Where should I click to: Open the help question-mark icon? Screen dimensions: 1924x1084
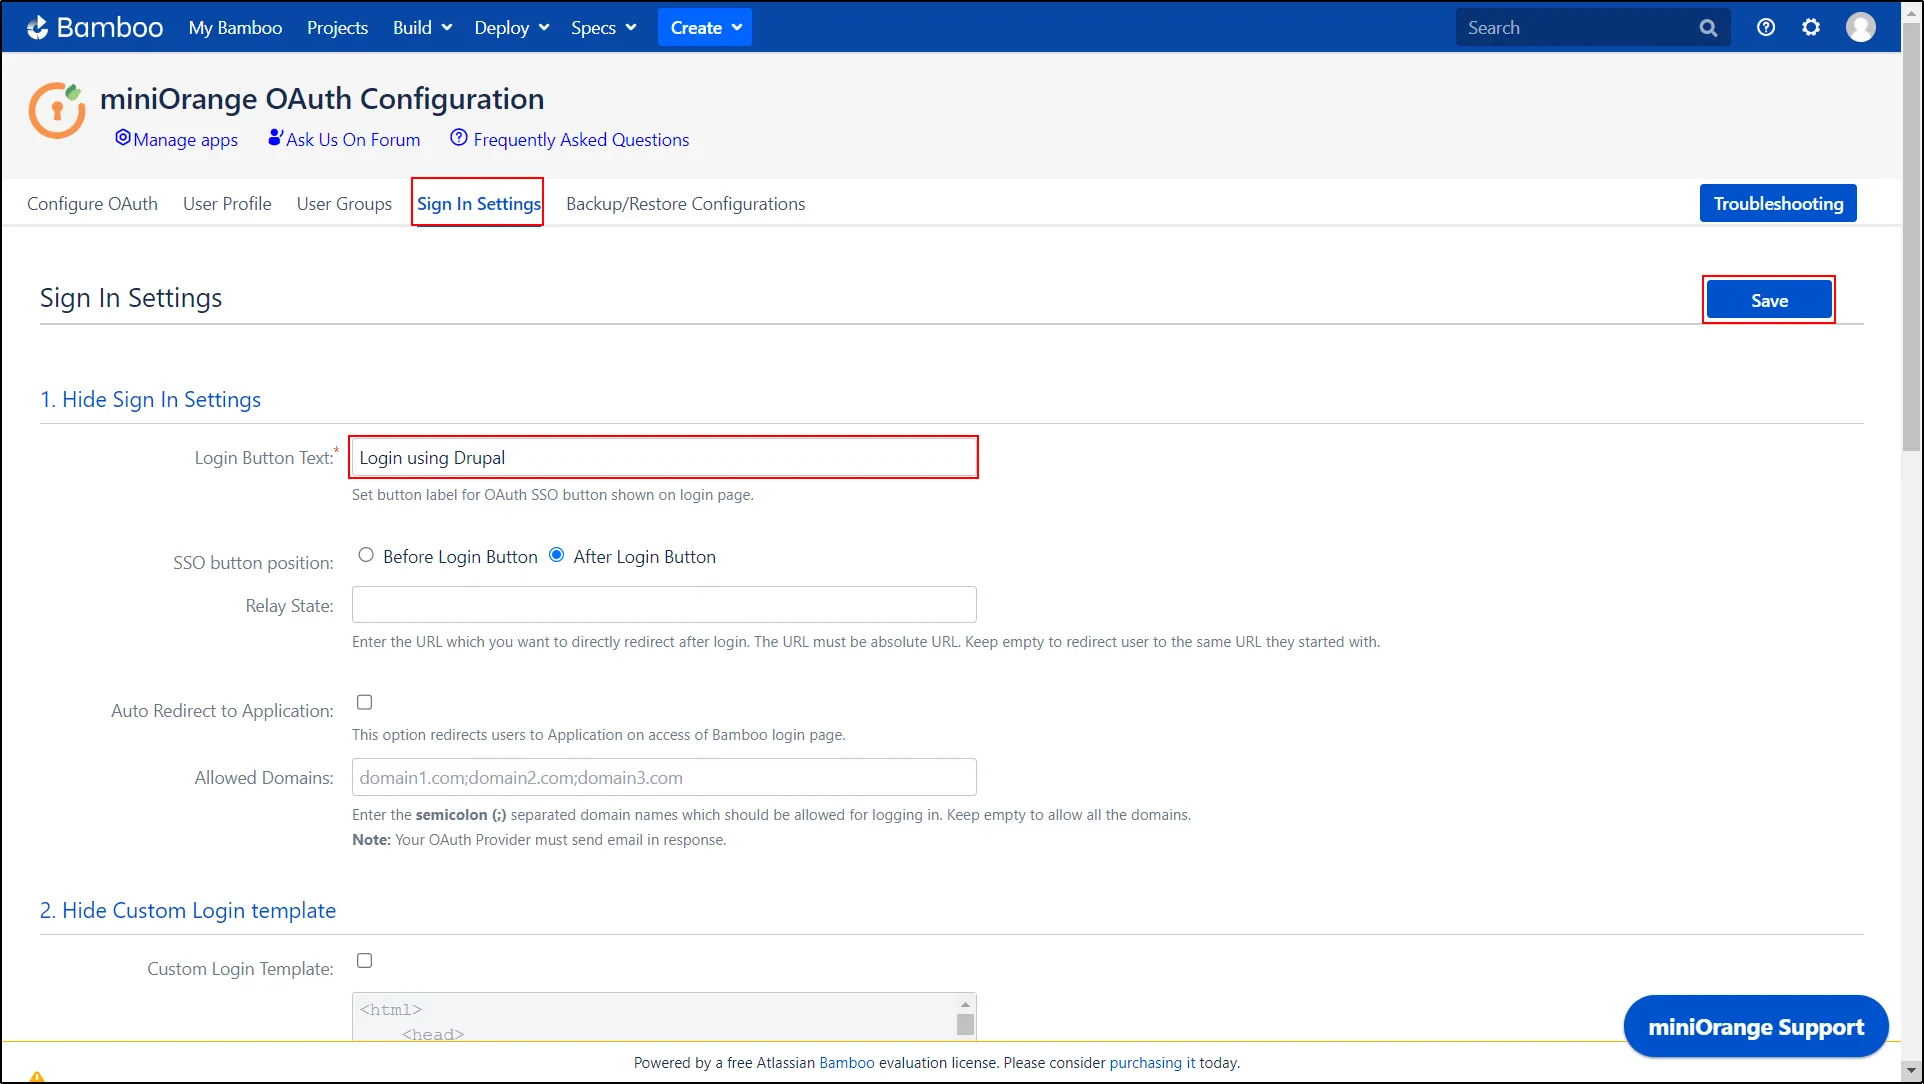coord(1766,28)
